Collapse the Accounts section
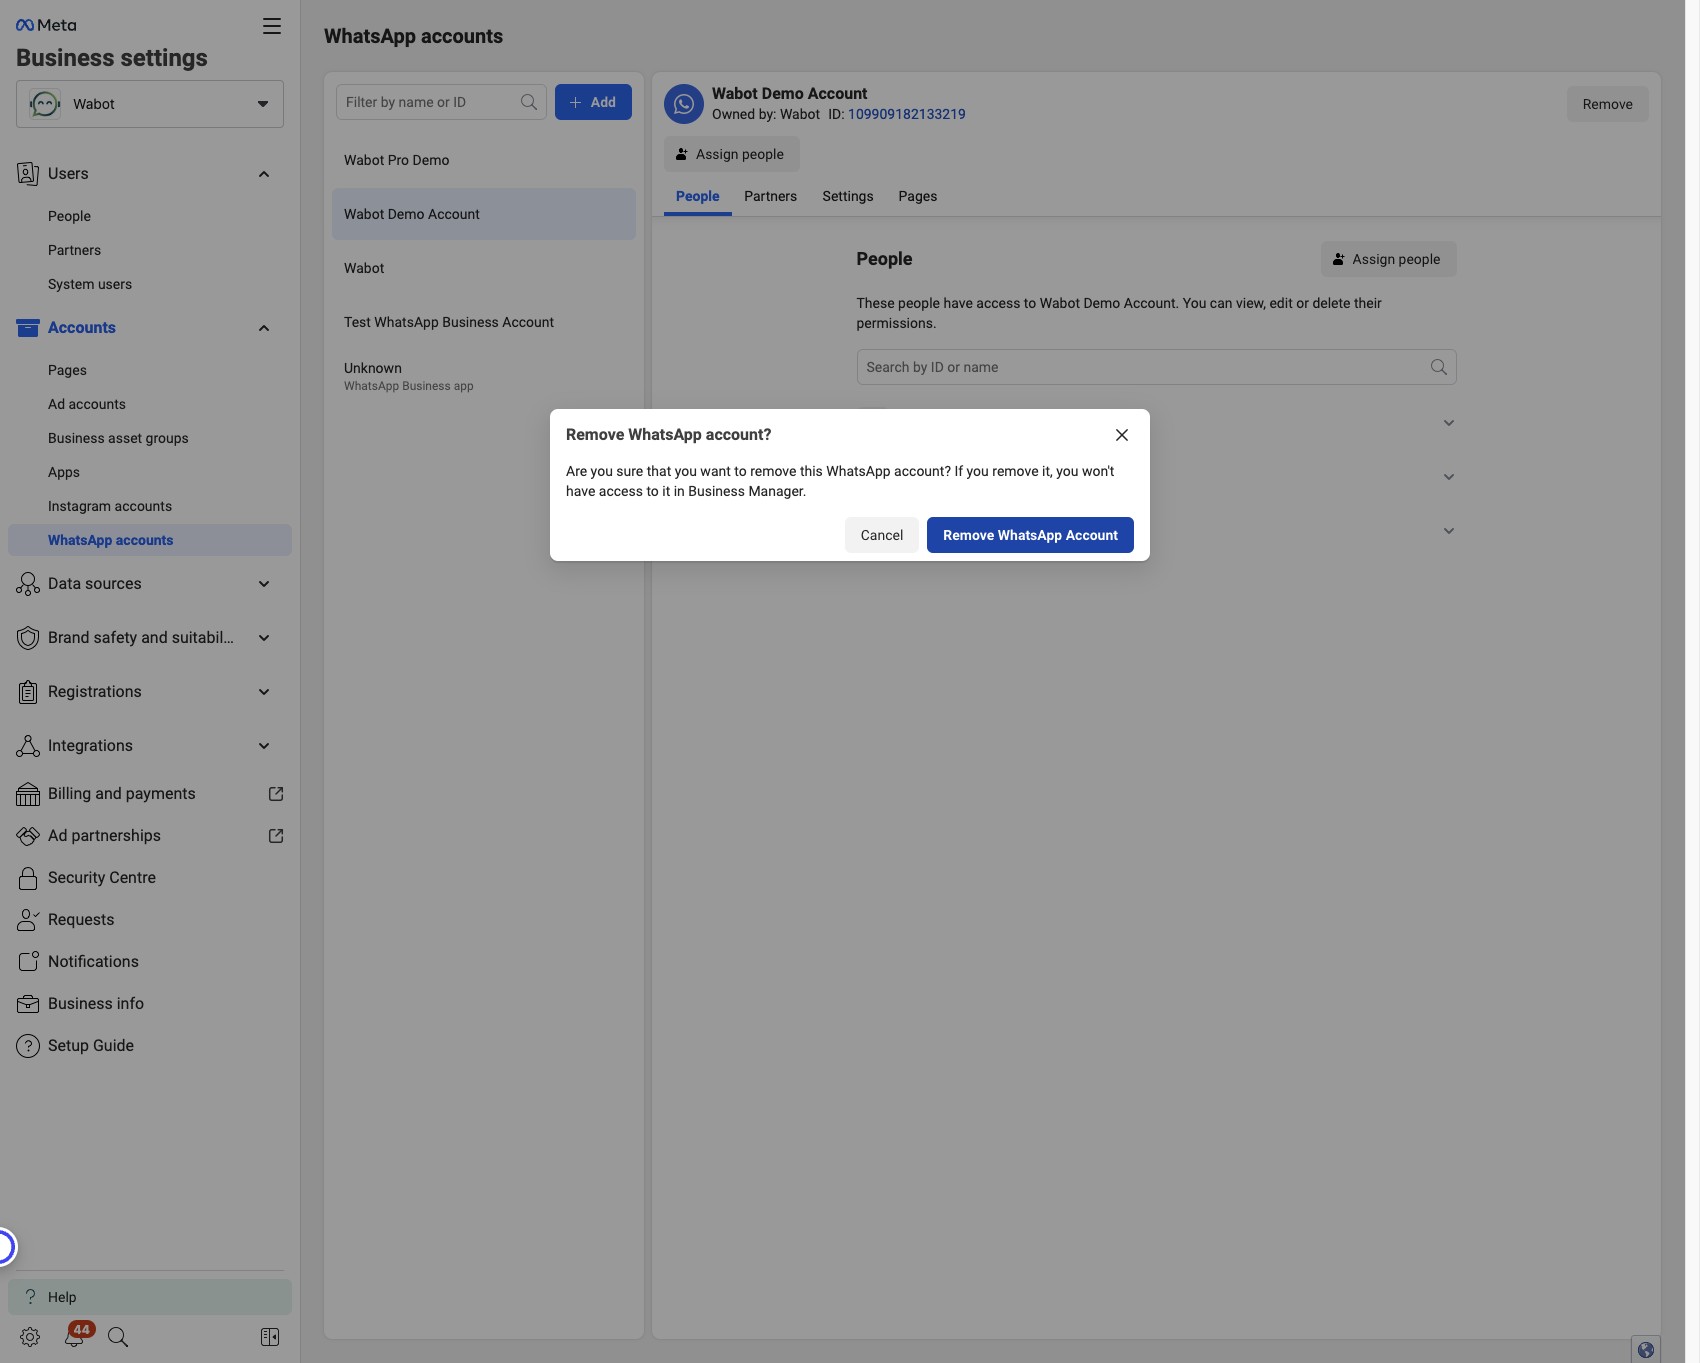Image resolution: width=1700 pixels, height=1363 pixels. 264,328
